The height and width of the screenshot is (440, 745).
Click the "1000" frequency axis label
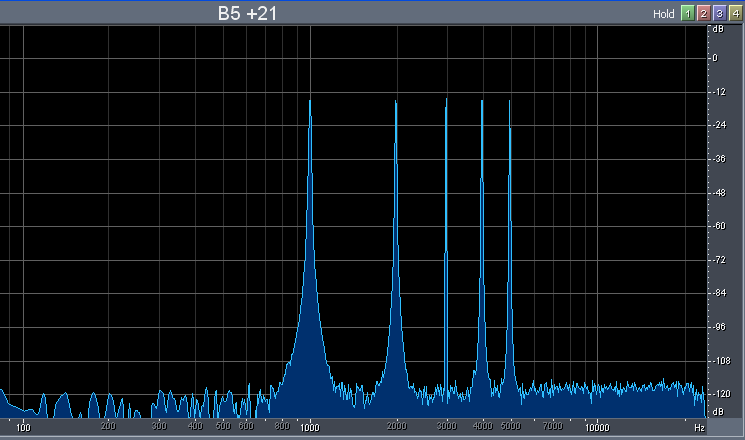pos(310,427)
